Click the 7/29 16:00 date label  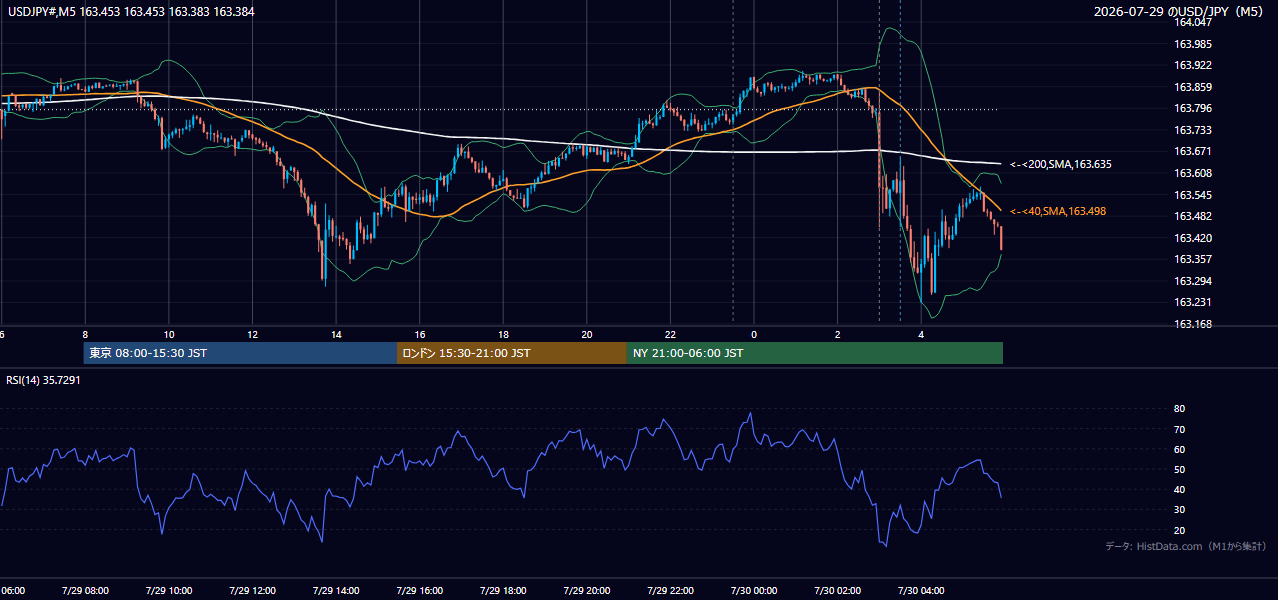pyautogui.click(x=419, y=591)
